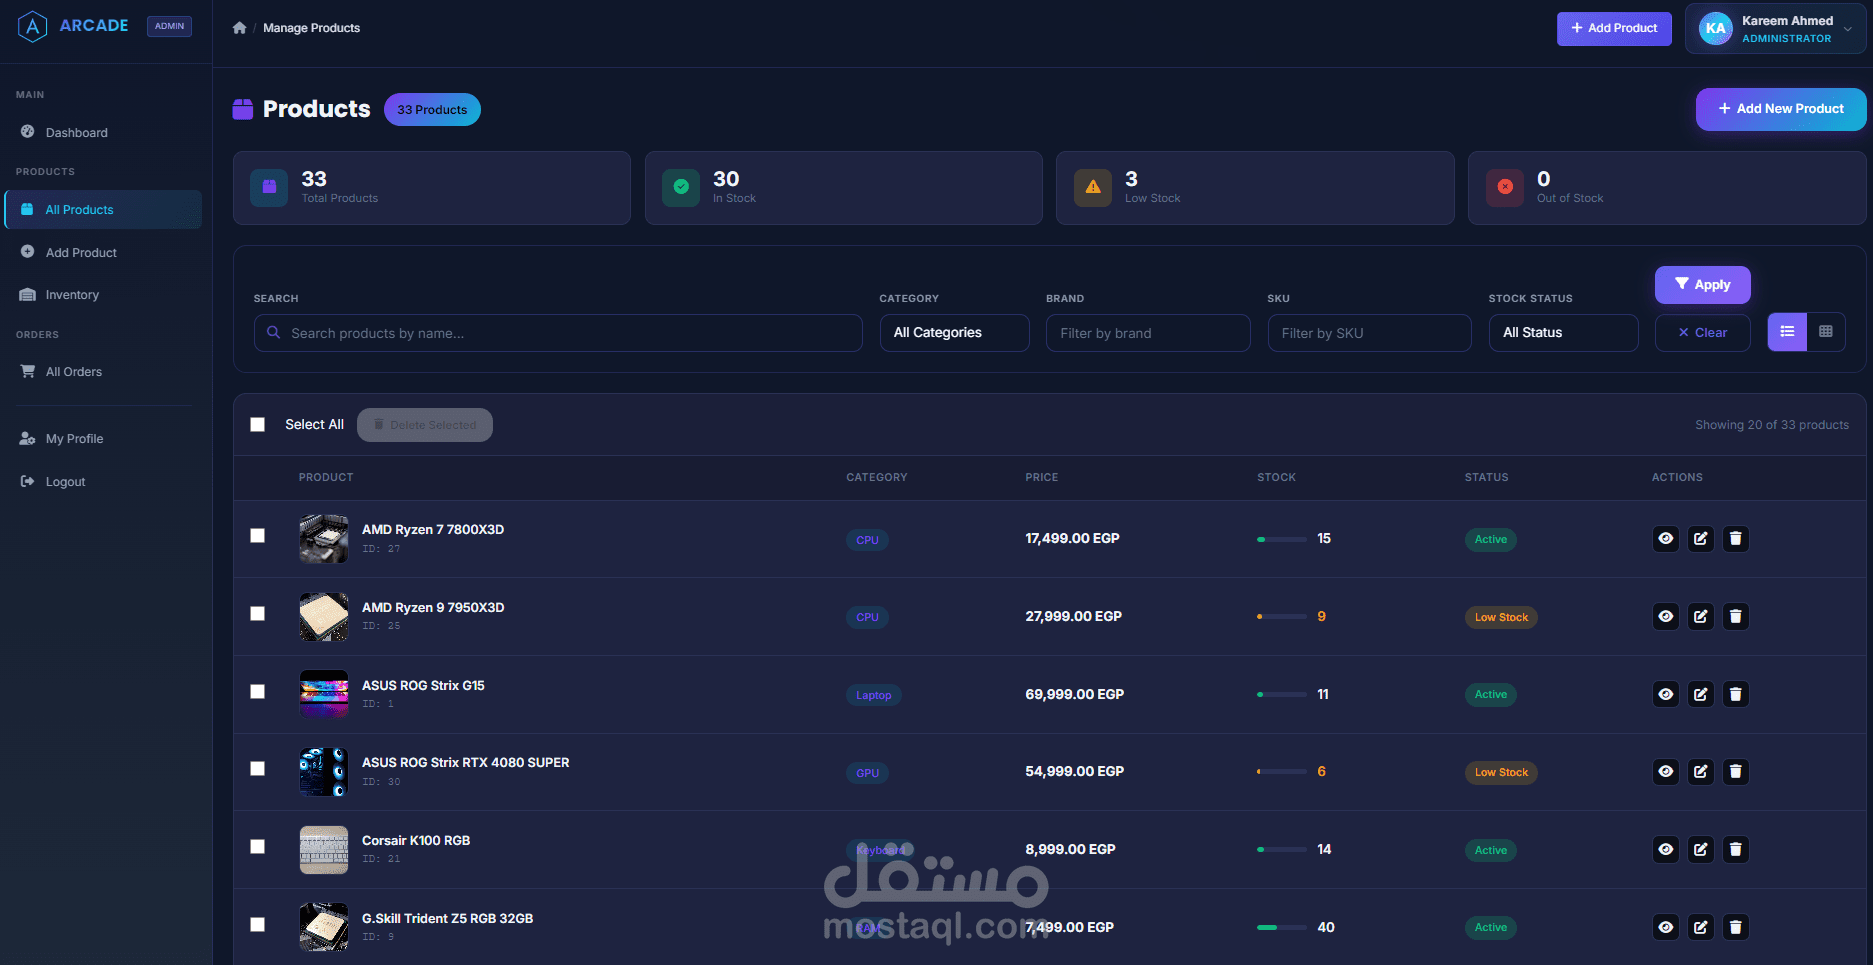Switch to grid view layout

pos(1826,332)
